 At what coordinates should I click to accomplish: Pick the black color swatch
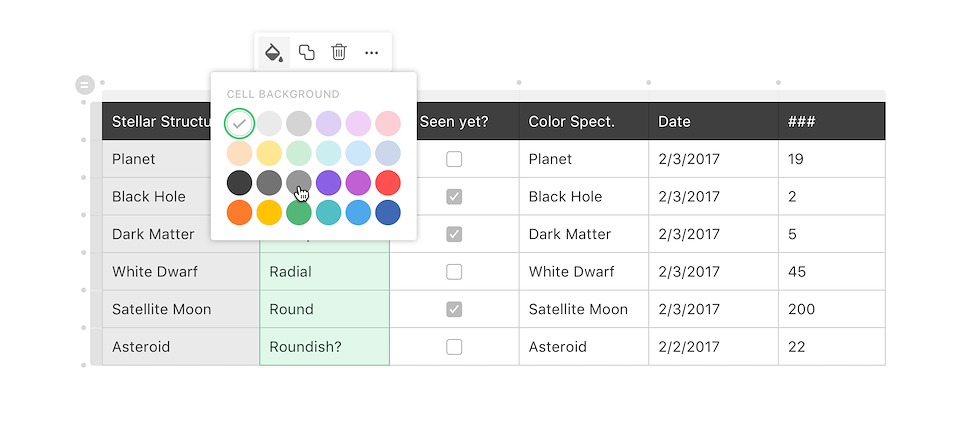tap(239, 183)
